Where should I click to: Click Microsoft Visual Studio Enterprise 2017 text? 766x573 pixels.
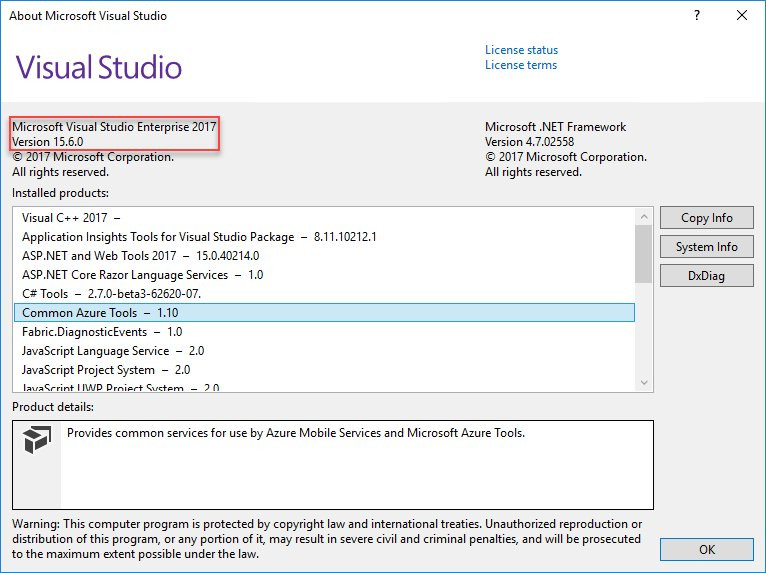[114, 127]
